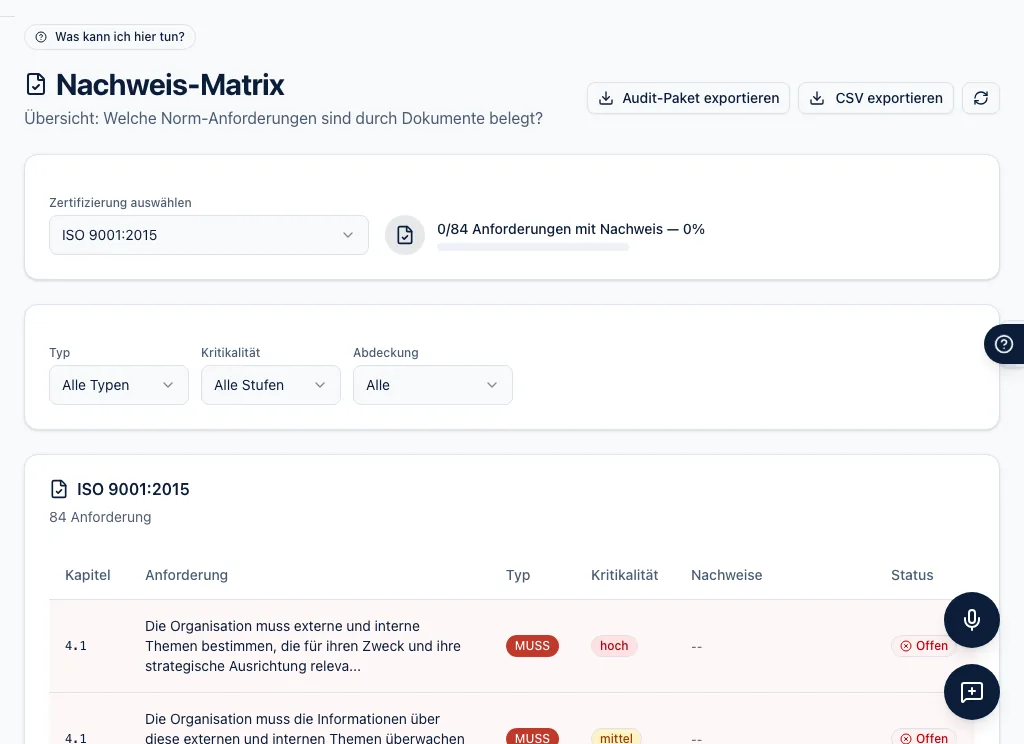
Task: Click the MUSS badge in the first row
Action: [532, 646]
